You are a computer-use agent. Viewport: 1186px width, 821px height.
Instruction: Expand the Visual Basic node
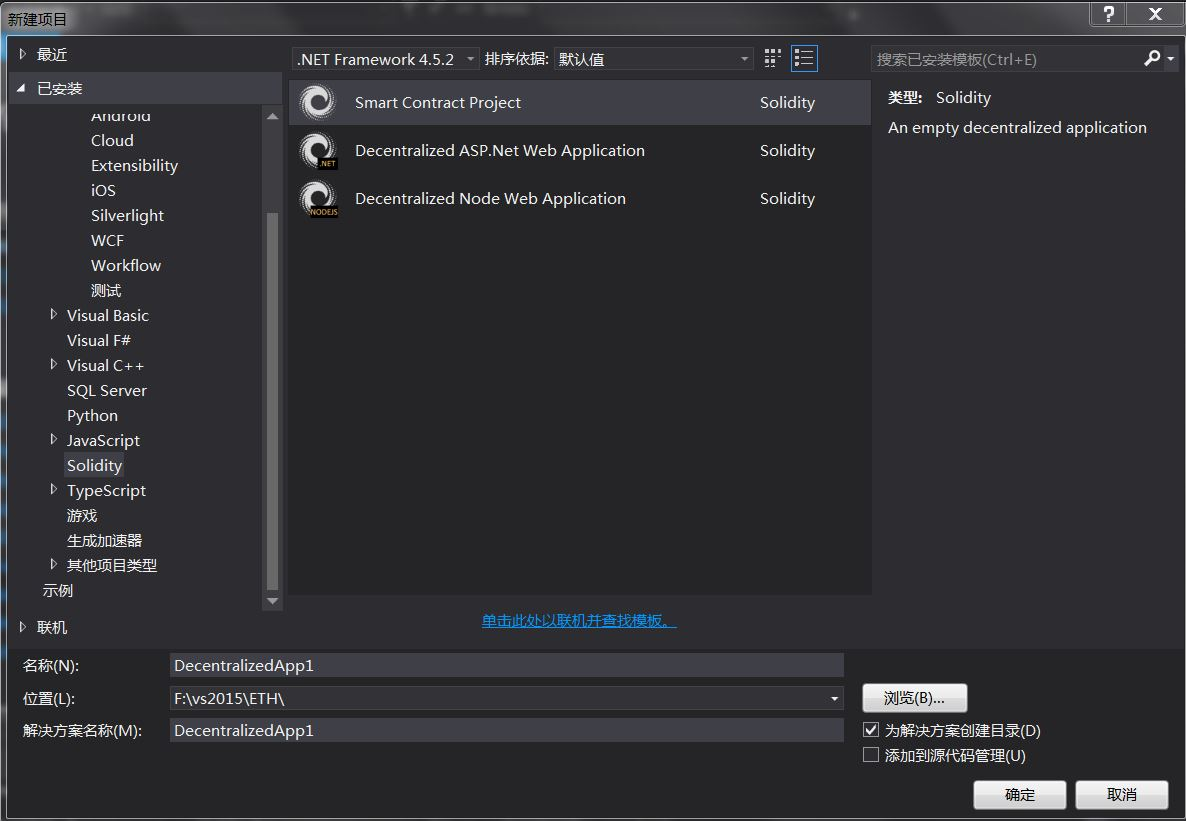point(53,314)
